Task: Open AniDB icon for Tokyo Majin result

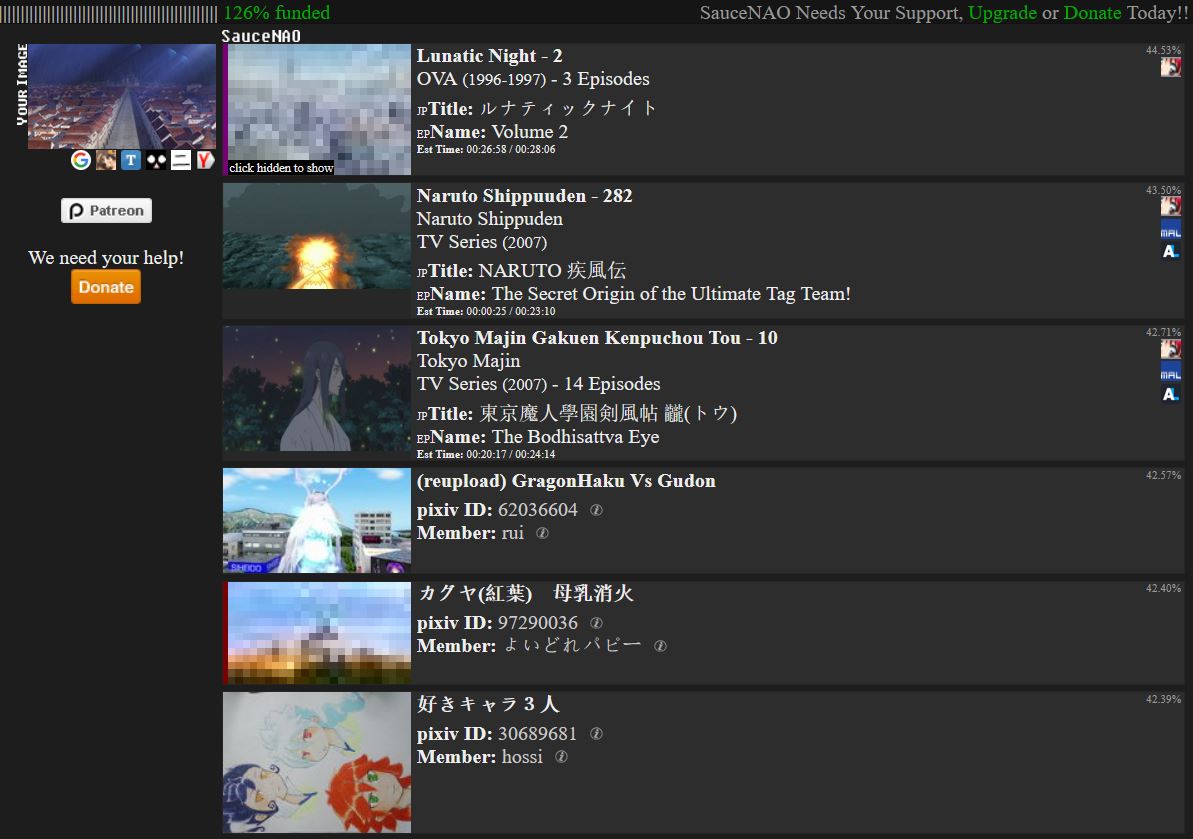Action: click(1171, 349)
